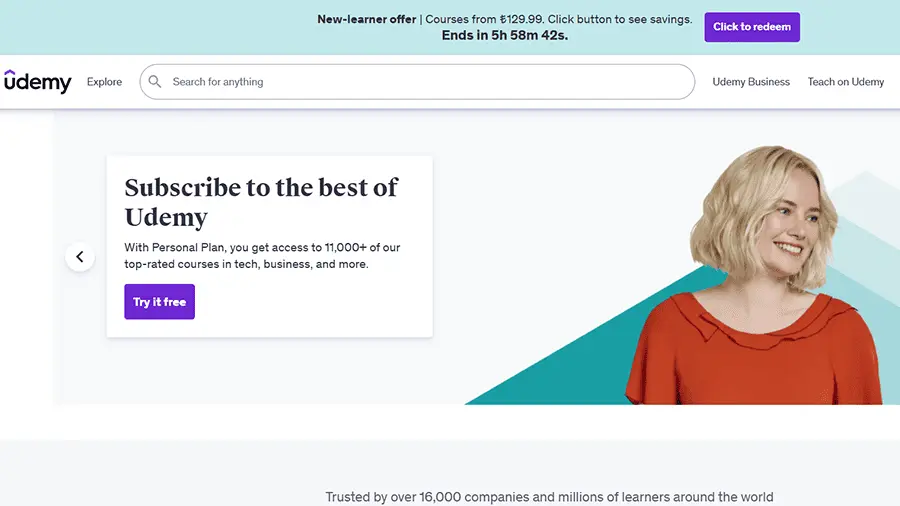Viewport: 900px width, 506px height.
Task: Click the teal triangle hero graphic
Action: pyautogui.click(x=560, y=370)
